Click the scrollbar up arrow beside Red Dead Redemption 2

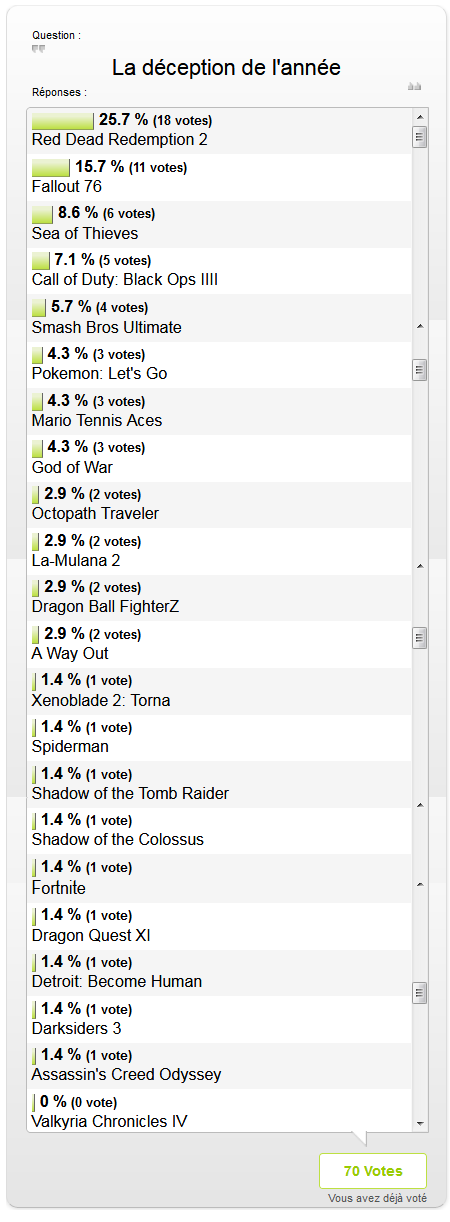pyautogui.click(x=420, y=117)
